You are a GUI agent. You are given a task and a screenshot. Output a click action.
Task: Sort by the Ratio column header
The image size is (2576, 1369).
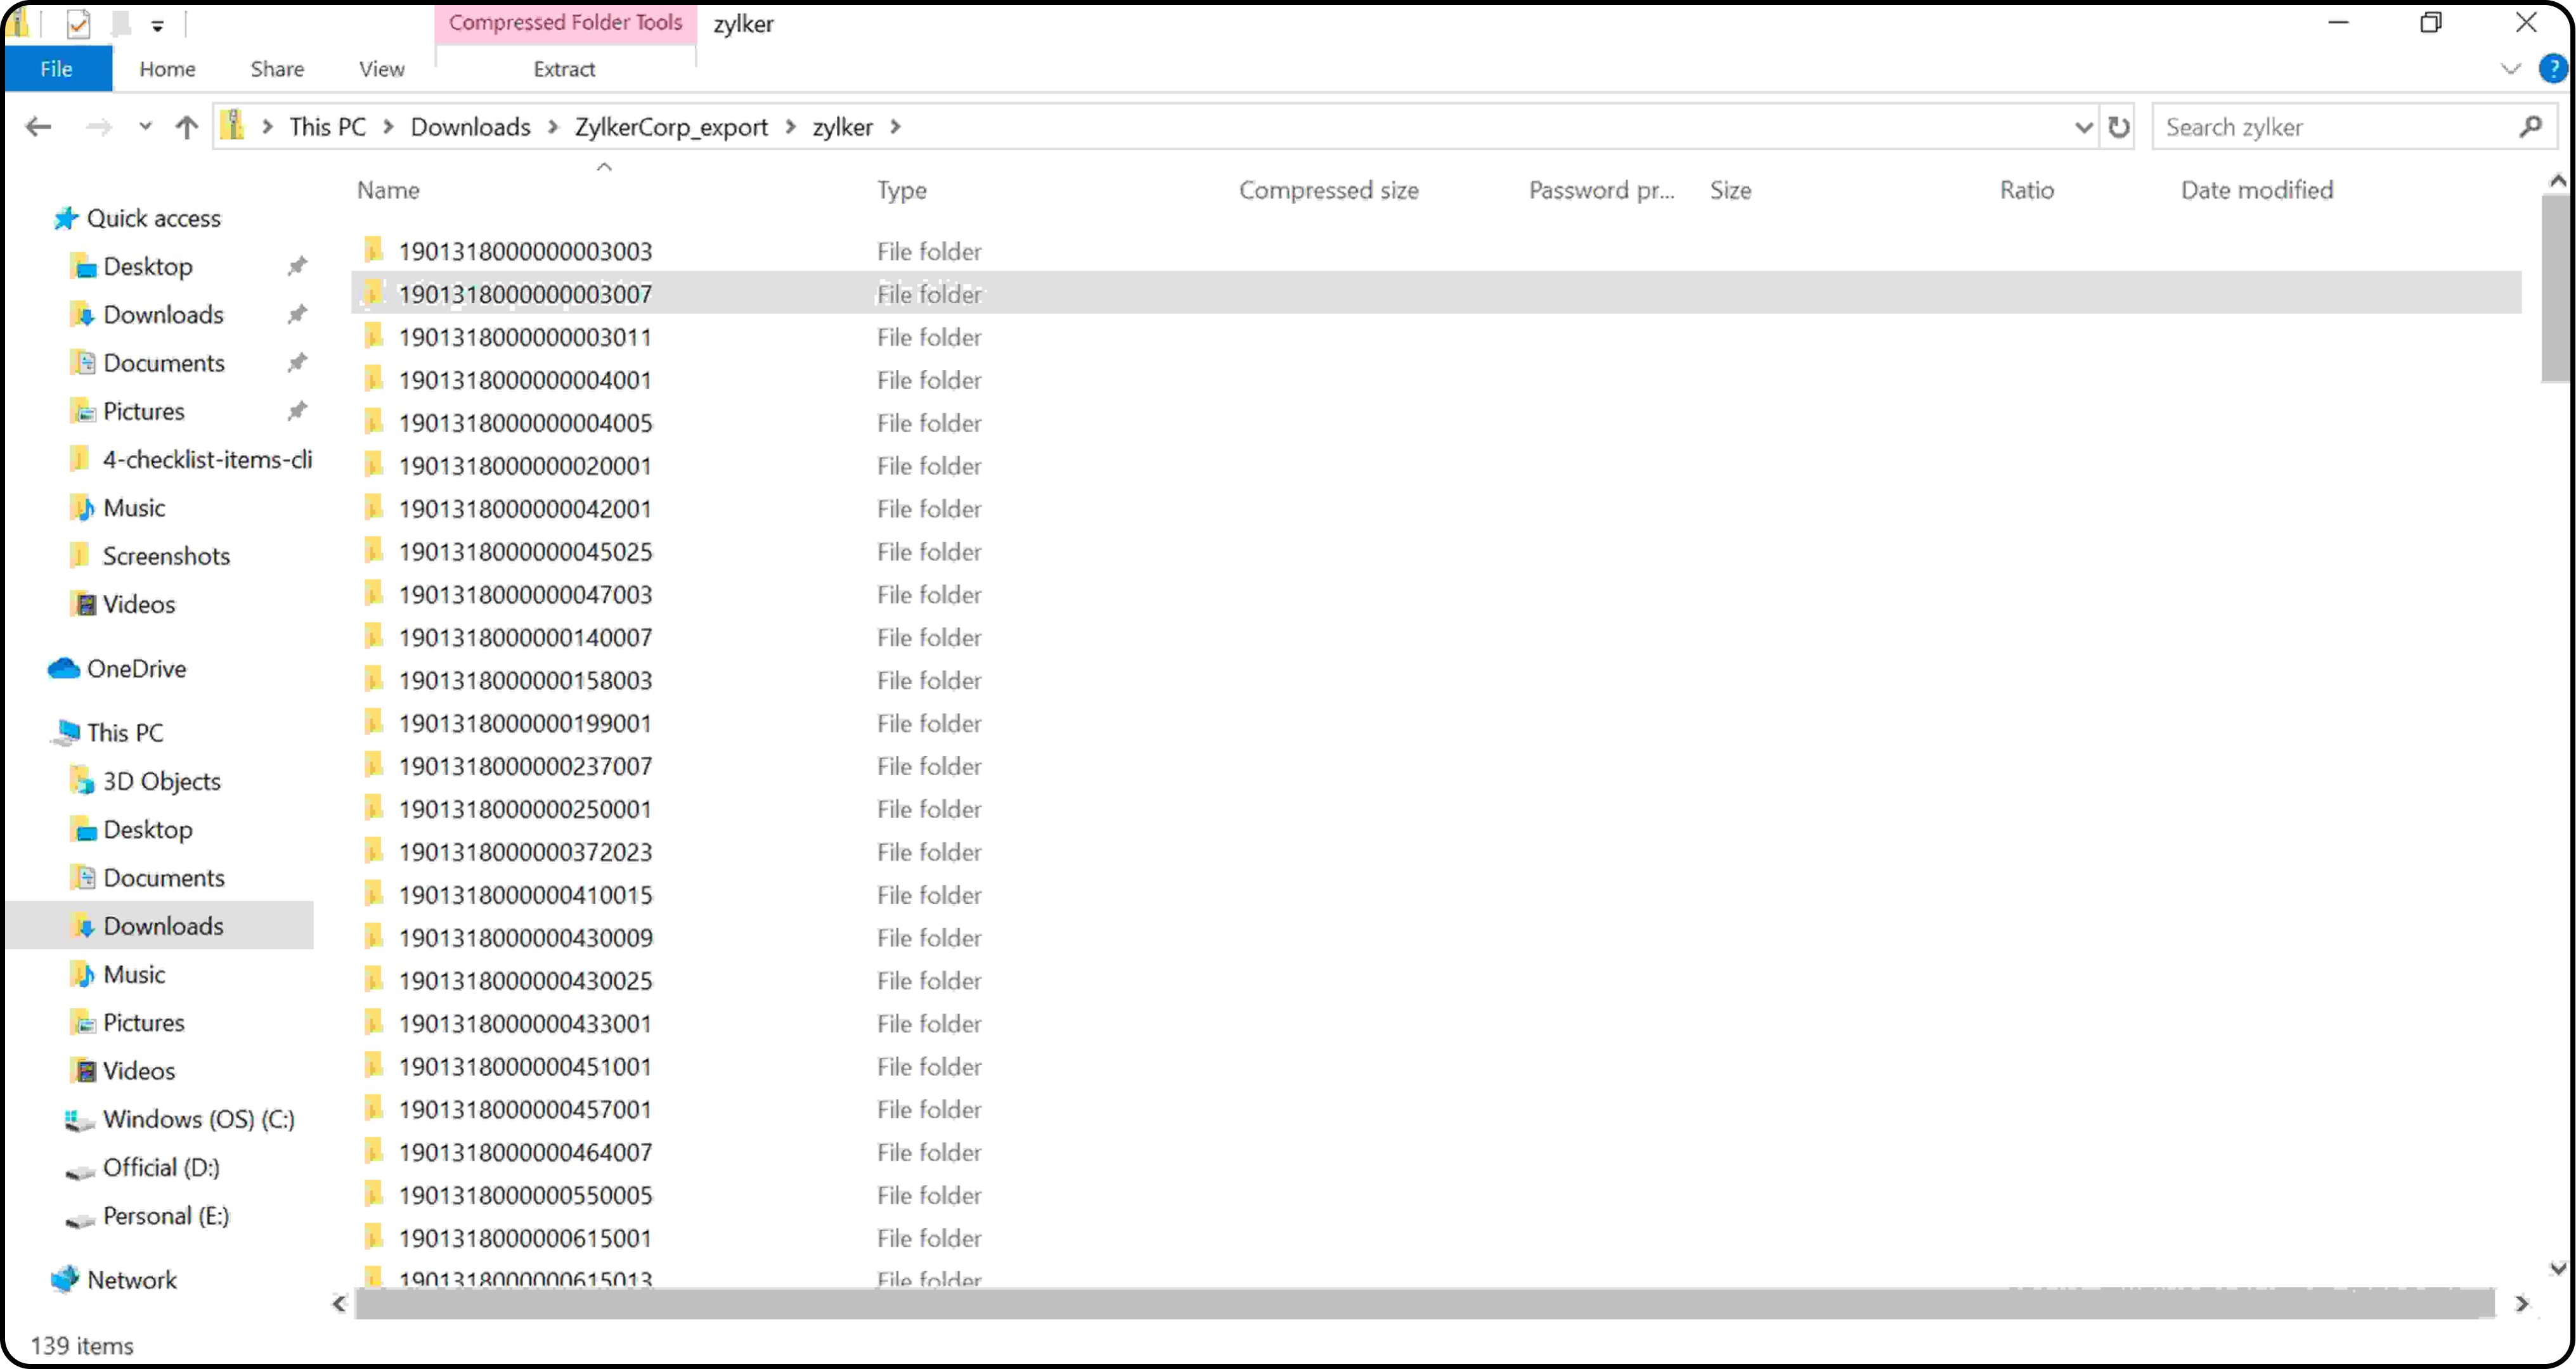coord(2026,190)
